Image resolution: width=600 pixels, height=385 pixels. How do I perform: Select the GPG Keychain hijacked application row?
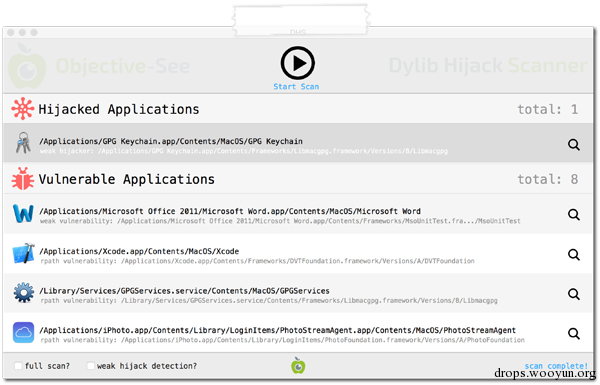pos(298,143)
